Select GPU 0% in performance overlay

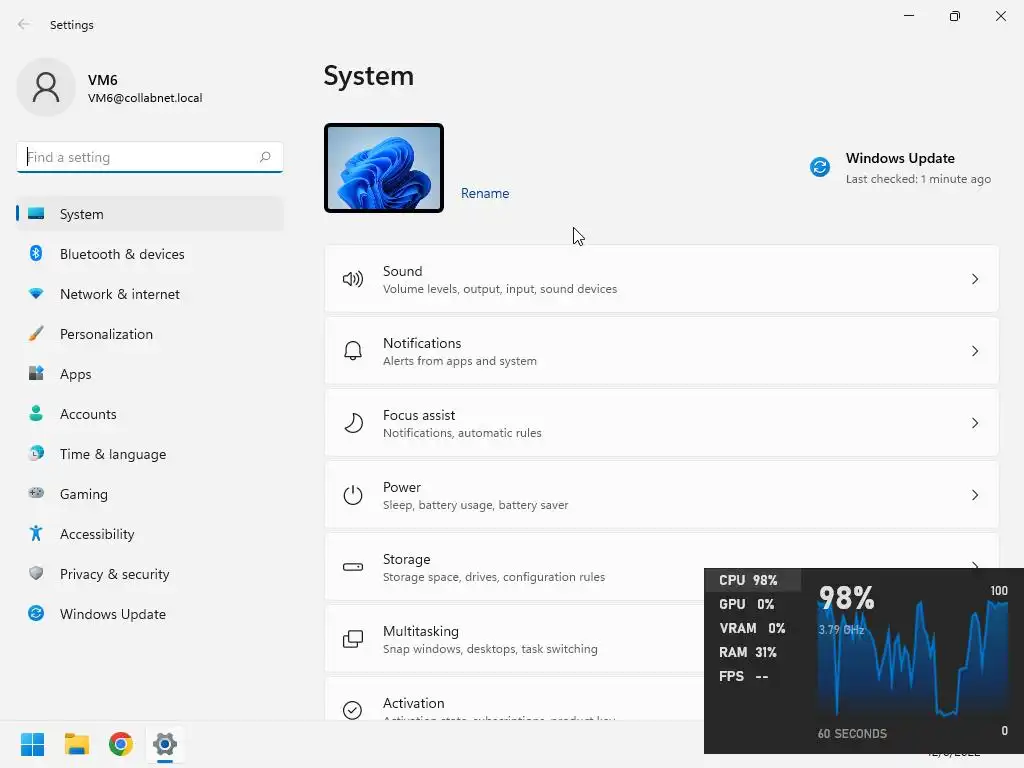(x=753, y=604)
